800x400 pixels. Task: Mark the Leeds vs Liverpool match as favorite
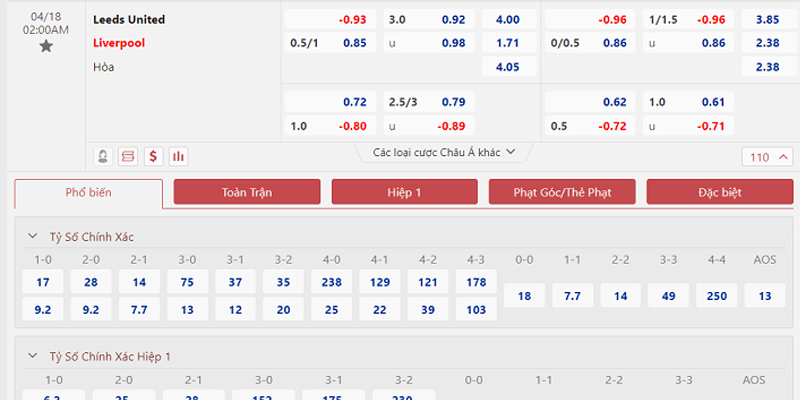click(46, 46)
